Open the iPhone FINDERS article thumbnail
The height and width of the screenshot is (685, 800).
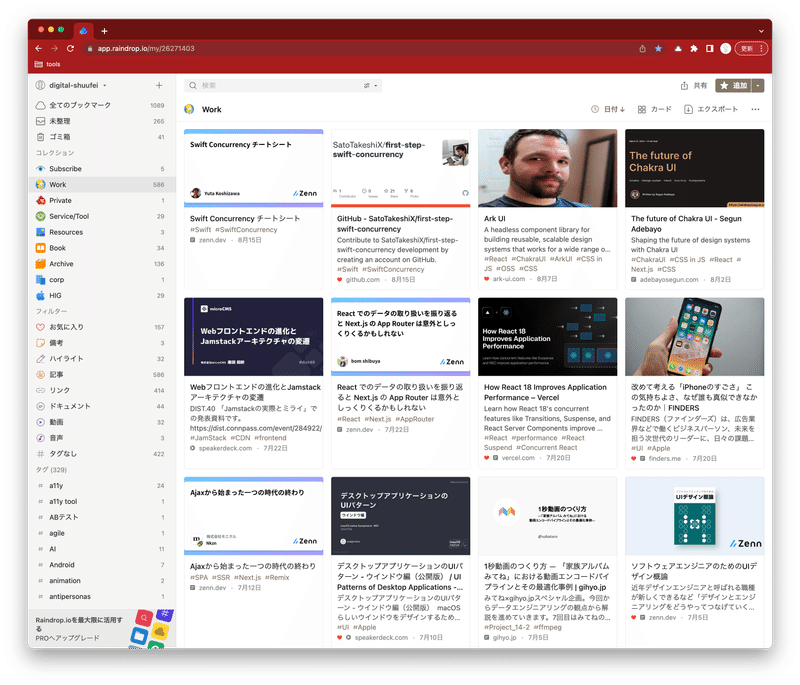[x=694, y=337]
